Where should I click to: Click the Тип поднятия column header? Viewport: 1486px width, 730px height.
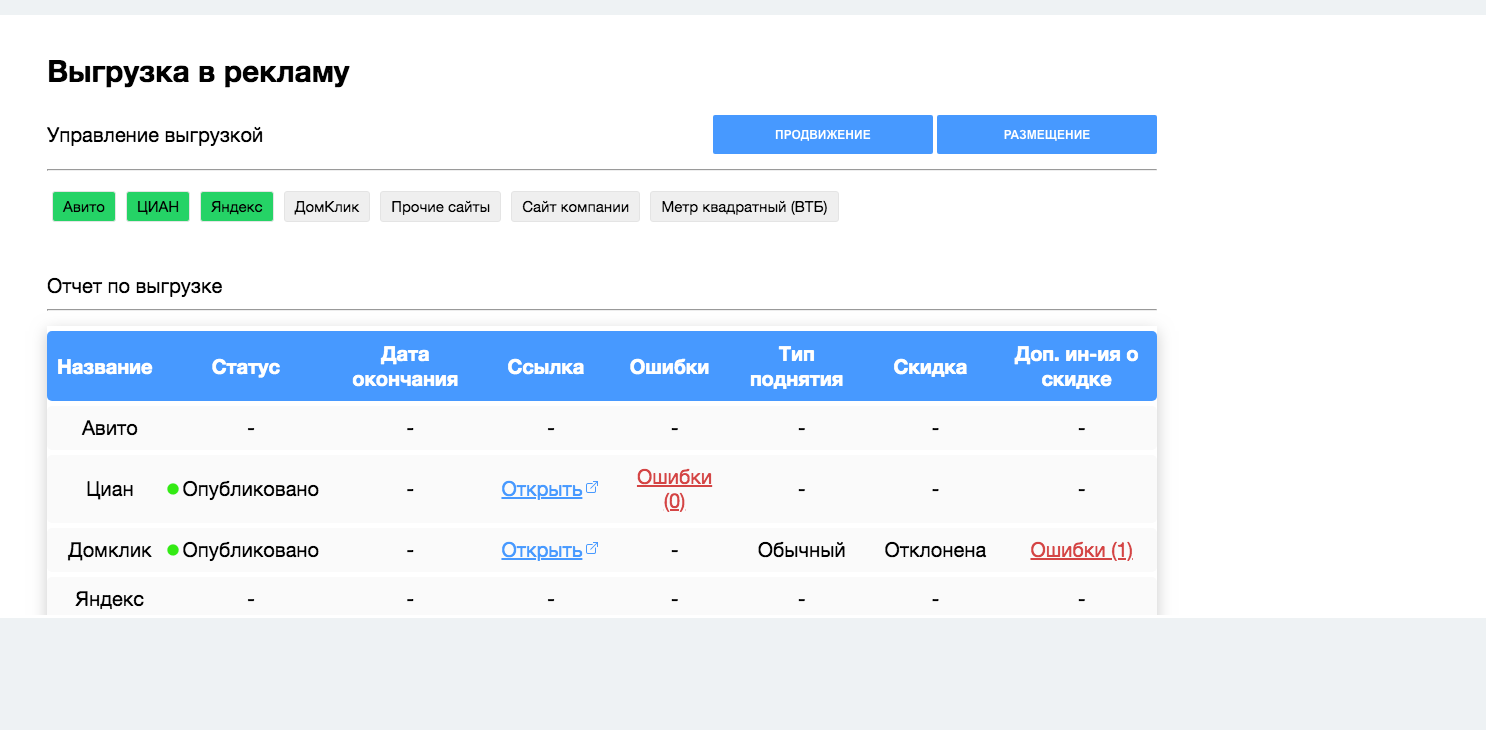click(797, 367)
